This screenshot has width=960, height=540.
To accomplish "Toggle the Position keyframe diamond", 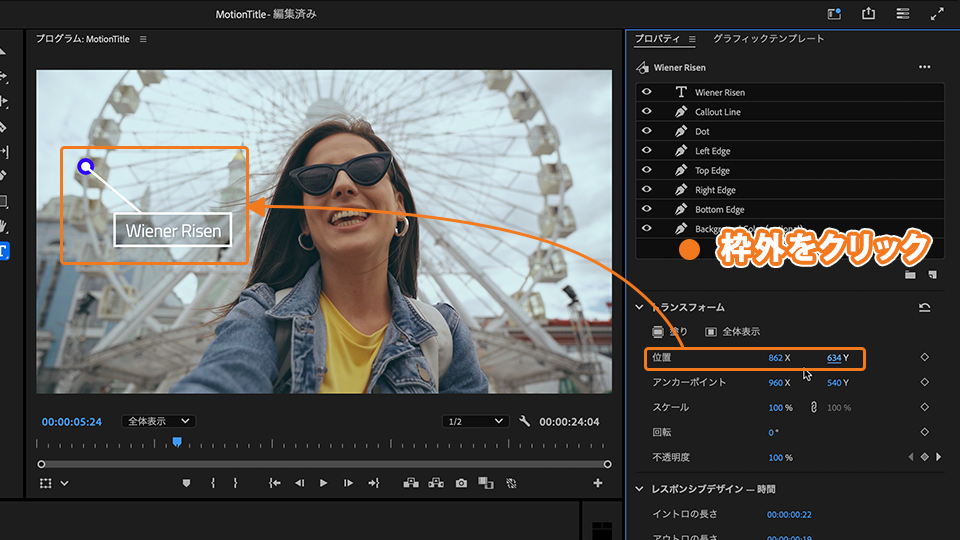I will coord(924,357).
